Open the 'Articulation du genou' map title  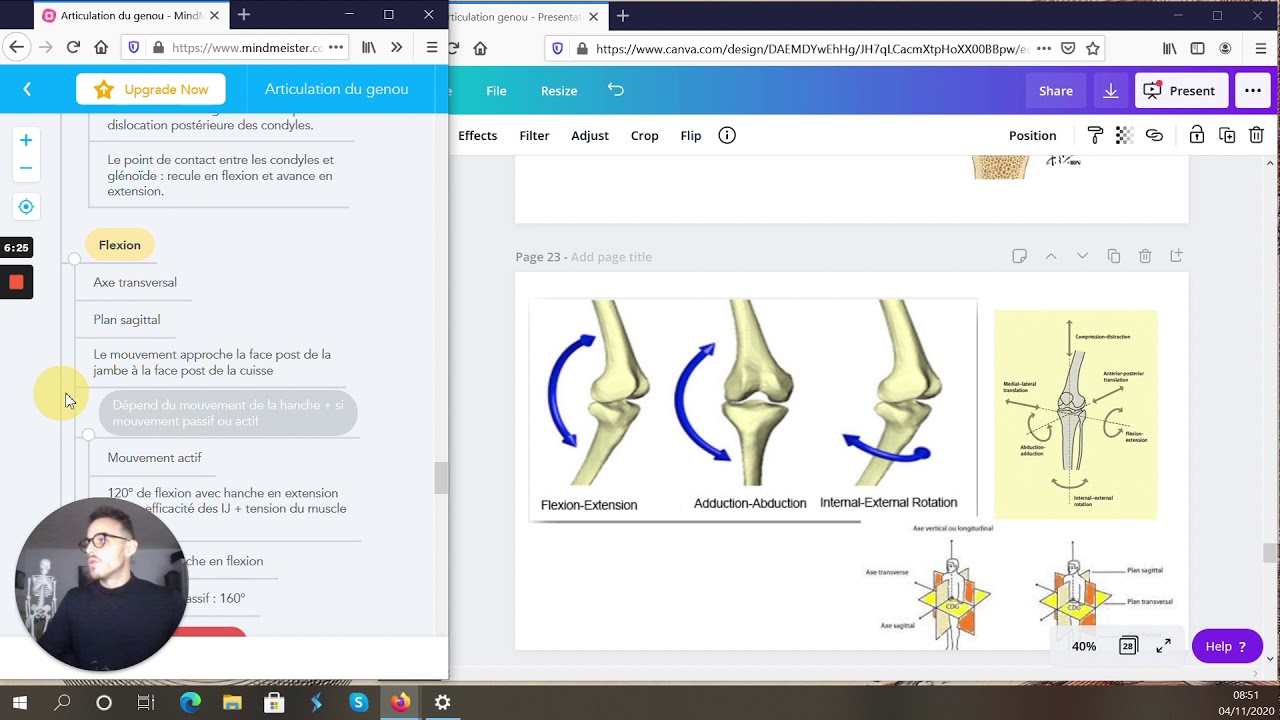pyautogui.click(x=336, y=89)
